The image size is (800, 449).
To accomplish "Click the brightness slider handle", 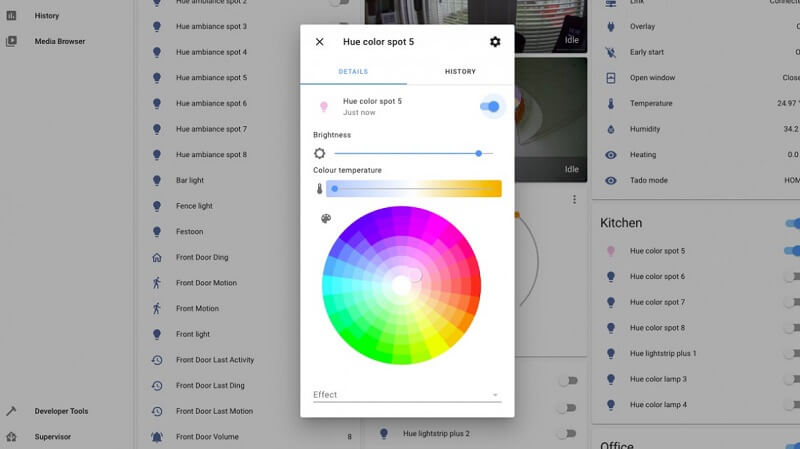I will pyautogui.click(x=479, y=153).
